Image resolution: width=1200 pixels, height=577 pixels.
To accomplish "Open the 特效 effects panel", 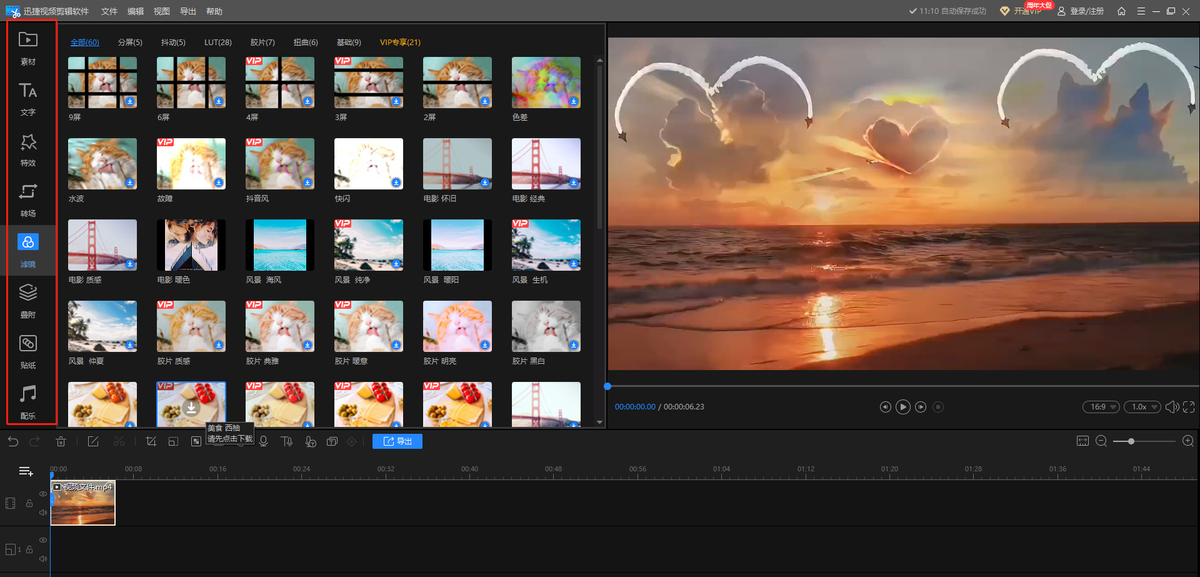I will point(28,147).
